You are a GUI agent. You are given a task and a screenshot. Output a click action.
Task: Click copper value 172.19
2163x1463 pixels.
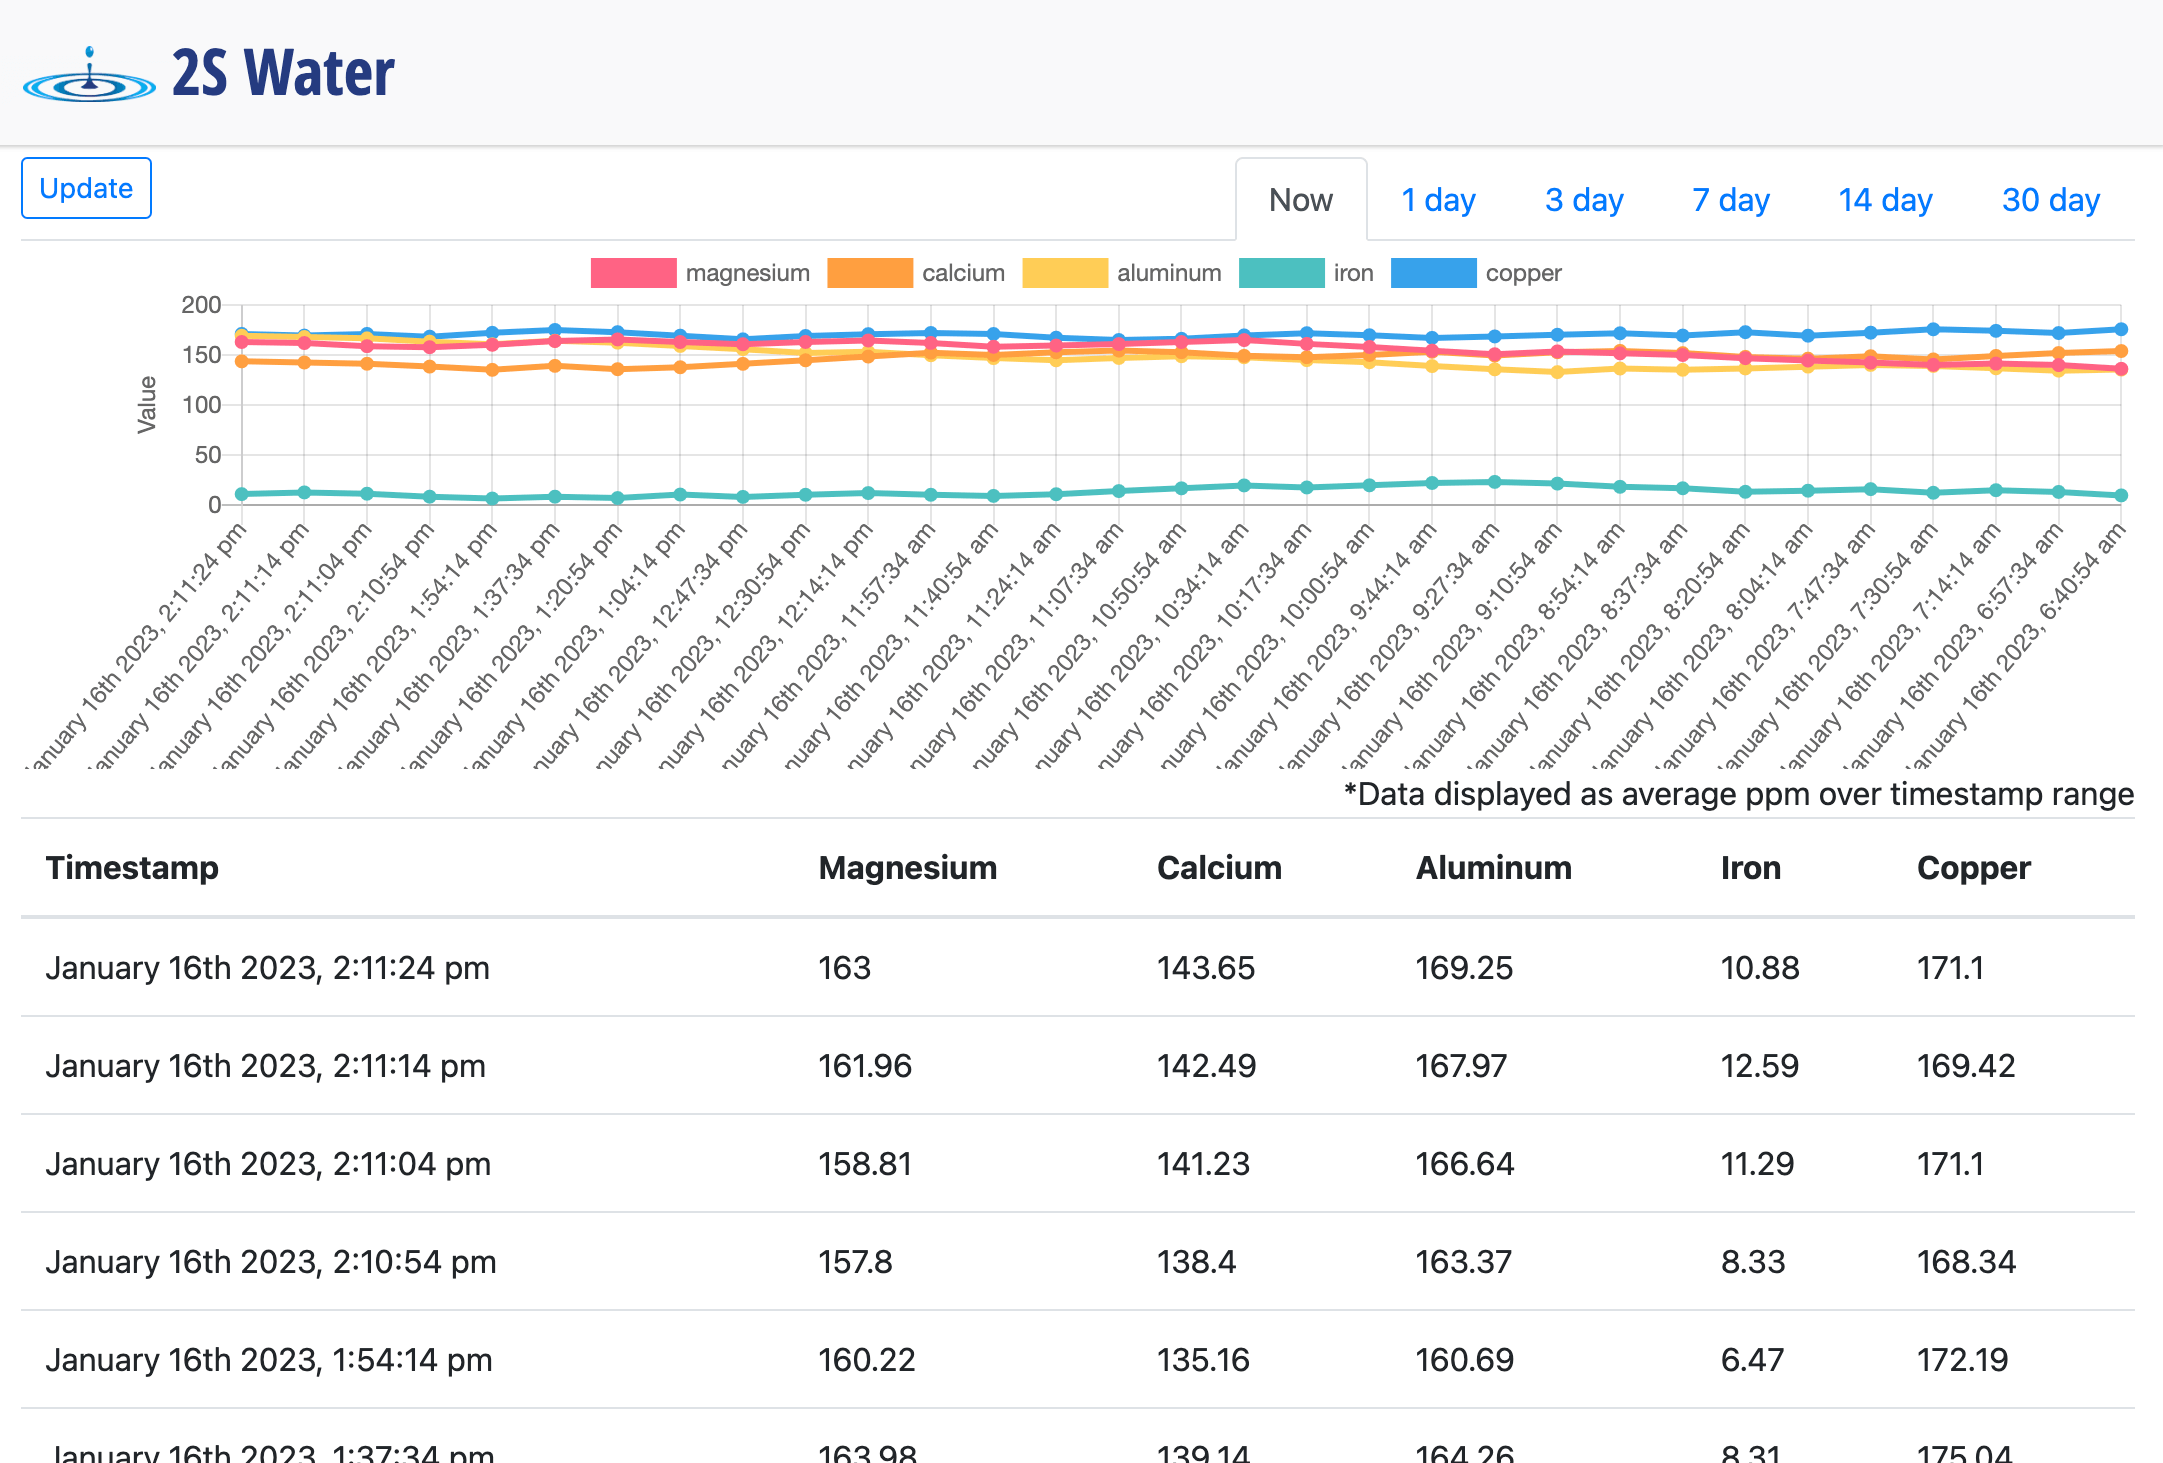coord(1962,1359)
